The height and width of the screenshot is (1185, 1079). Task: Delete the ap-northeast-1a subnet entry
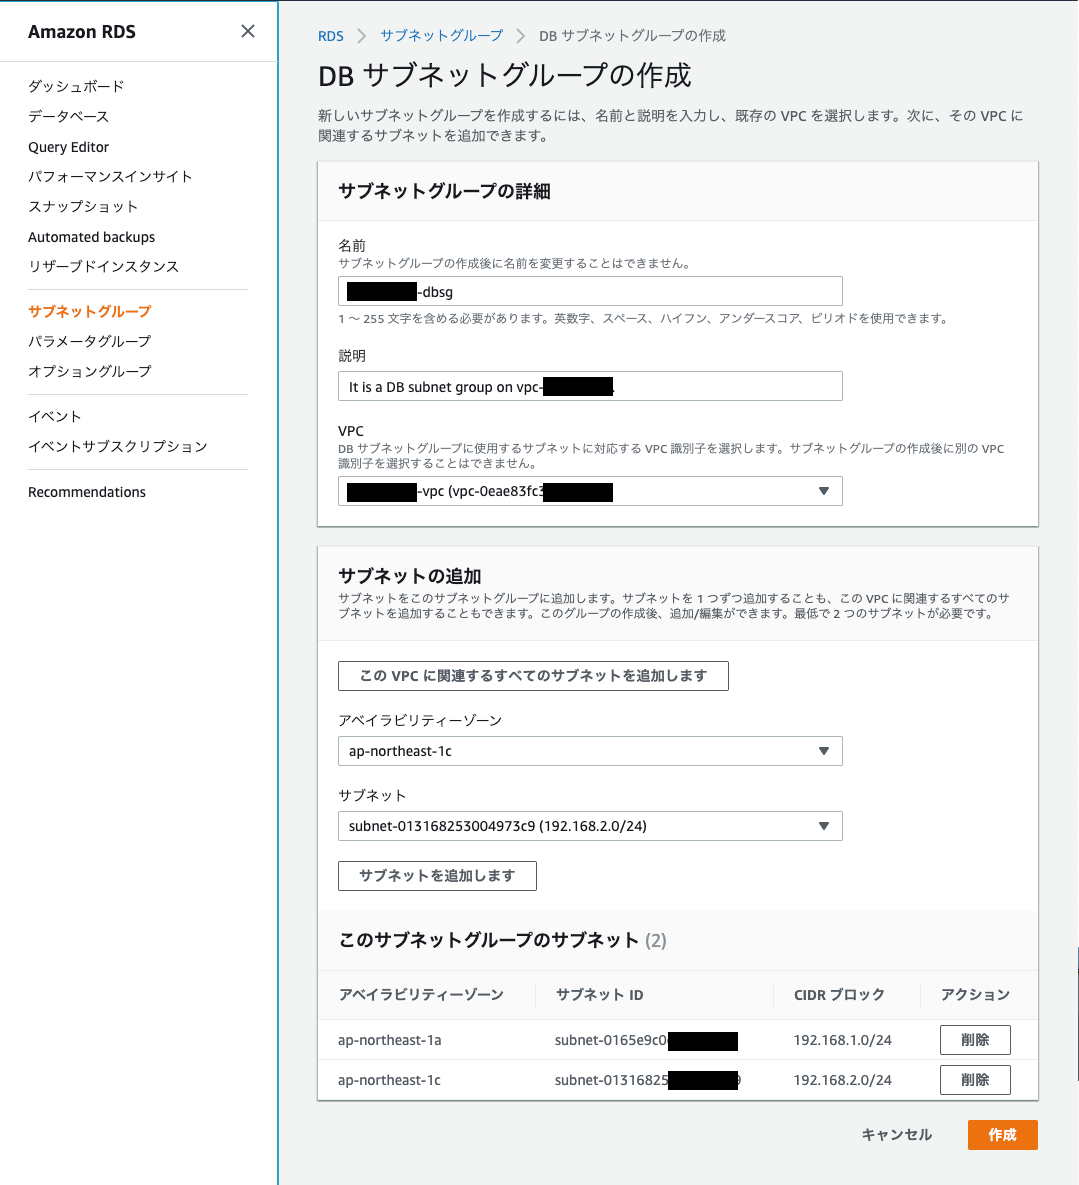(x=974, y=1040)
